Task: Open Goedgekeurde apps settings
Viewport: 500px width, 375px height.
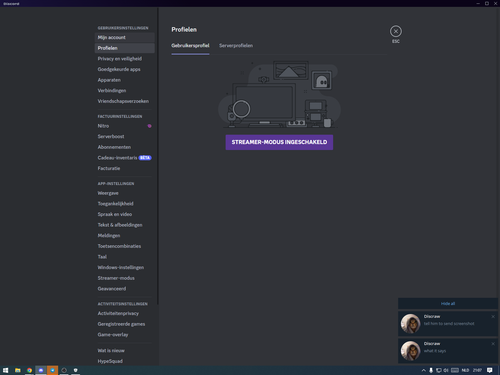Action: click(125, 69)
